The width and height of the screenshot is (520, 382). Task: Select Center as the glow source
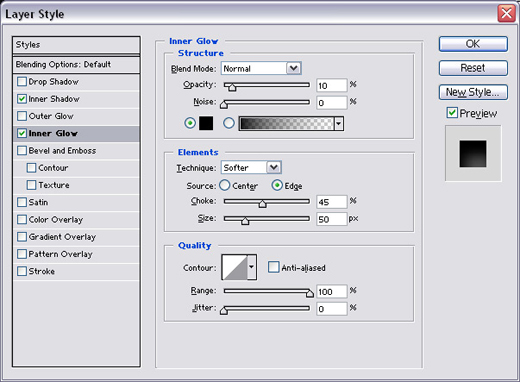click(225, 185)
